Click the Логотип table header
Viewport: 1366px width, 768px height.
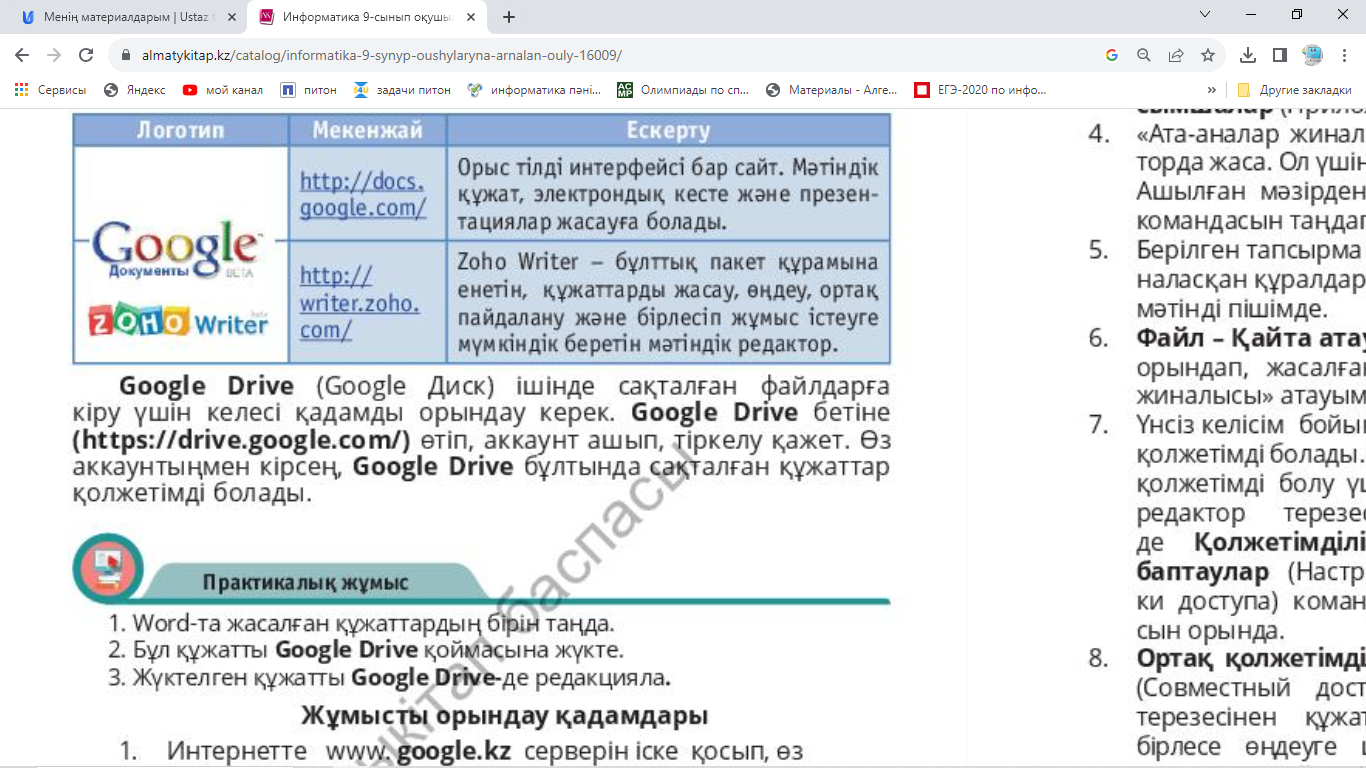(x=181, y=130)
